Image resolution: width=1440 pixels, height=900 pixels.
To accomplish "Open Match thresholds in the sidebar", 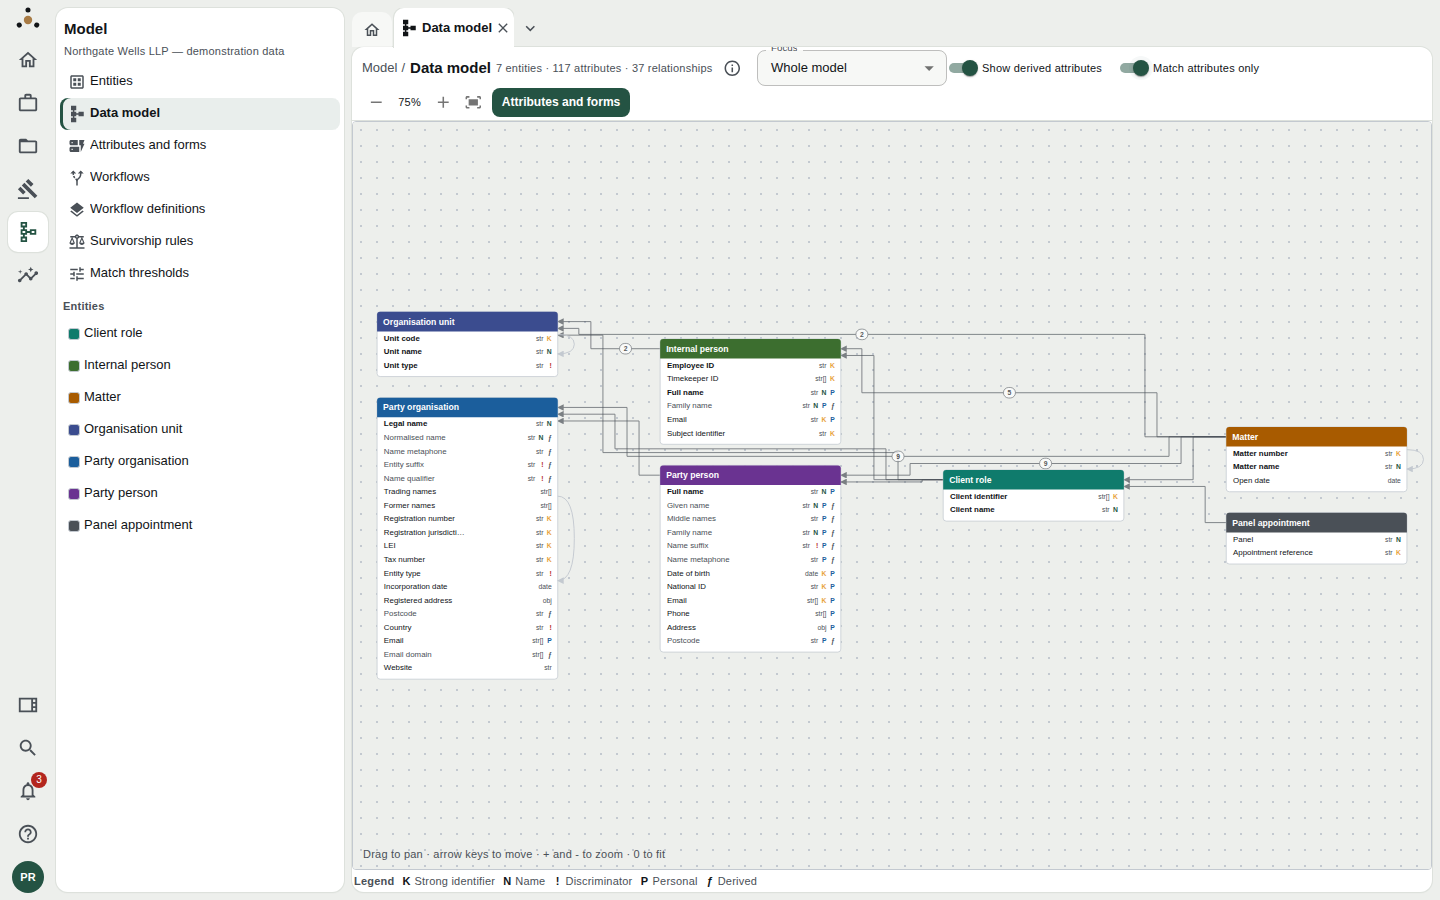I will tap(200, 273).
